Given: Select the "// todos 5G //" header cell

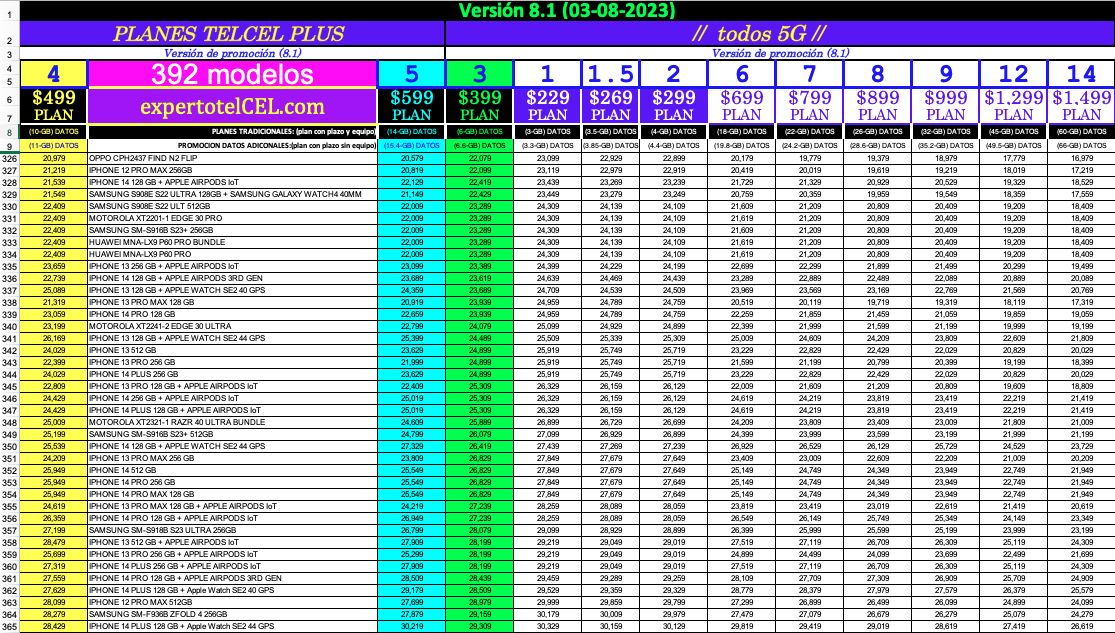Looking at the screenshot, I should [780, 33].
